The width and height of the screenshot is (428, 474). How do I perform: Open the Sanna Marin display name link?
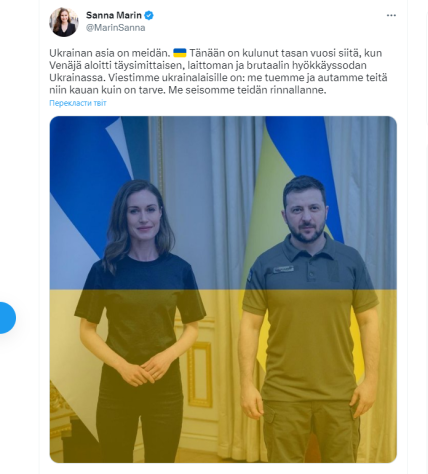tap(114, 15)
